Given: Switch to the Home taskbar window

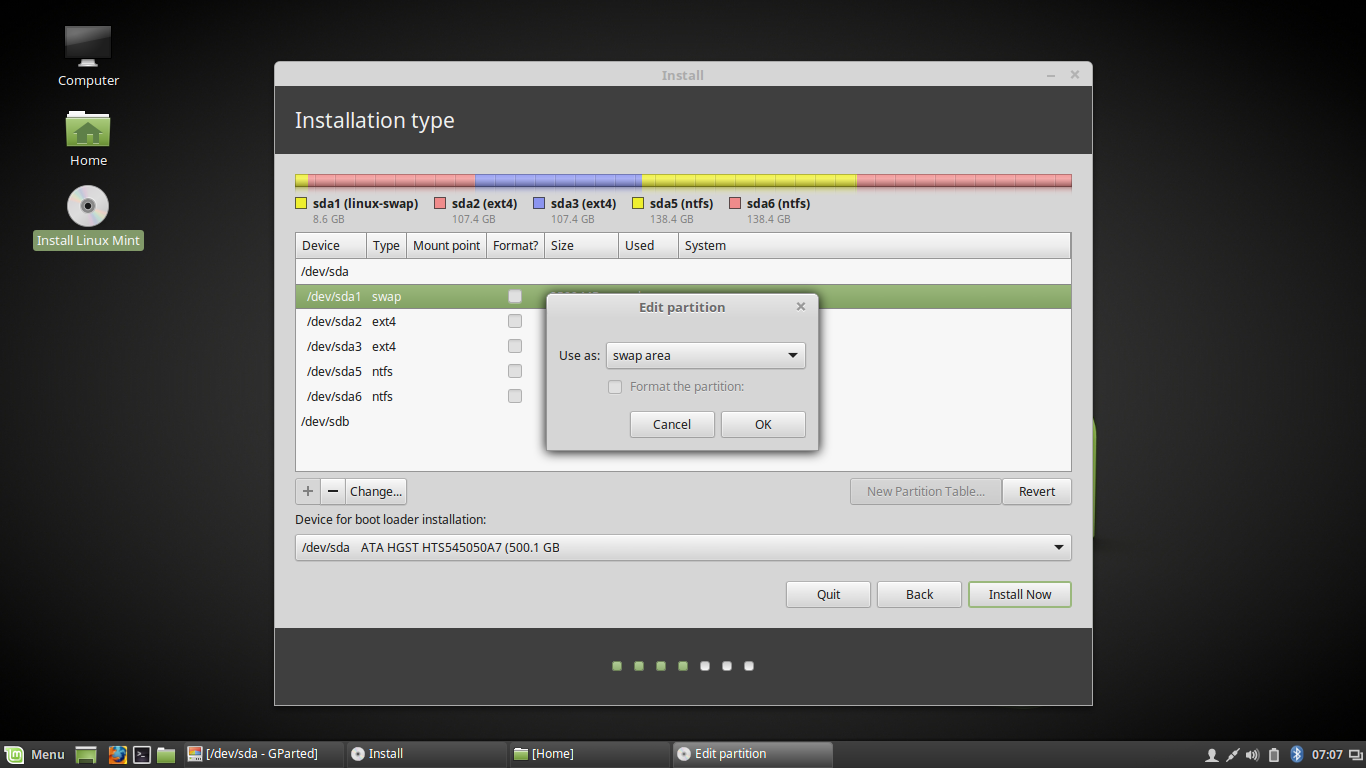Looking at the screenshot, I should tap(588, 754).
